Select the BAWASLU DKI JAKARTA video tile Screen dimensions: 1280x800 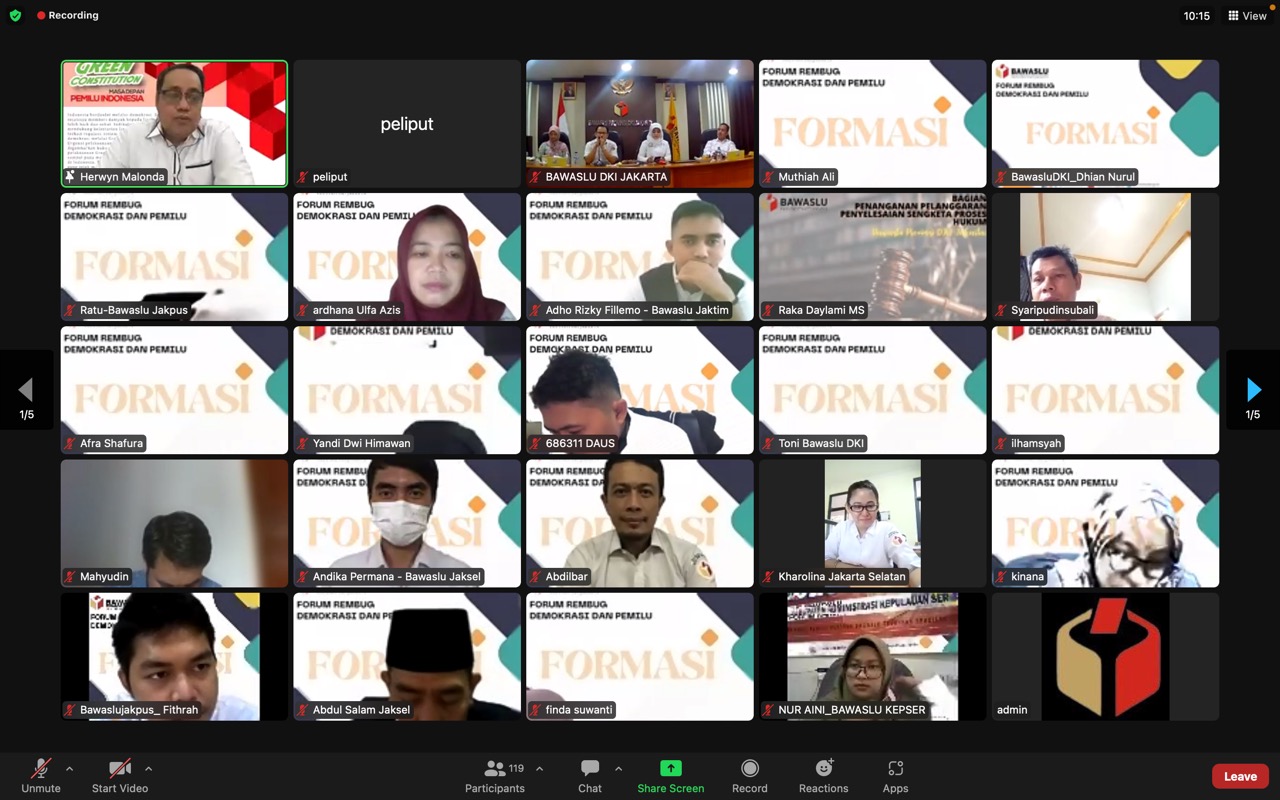[x=640, y=123]
